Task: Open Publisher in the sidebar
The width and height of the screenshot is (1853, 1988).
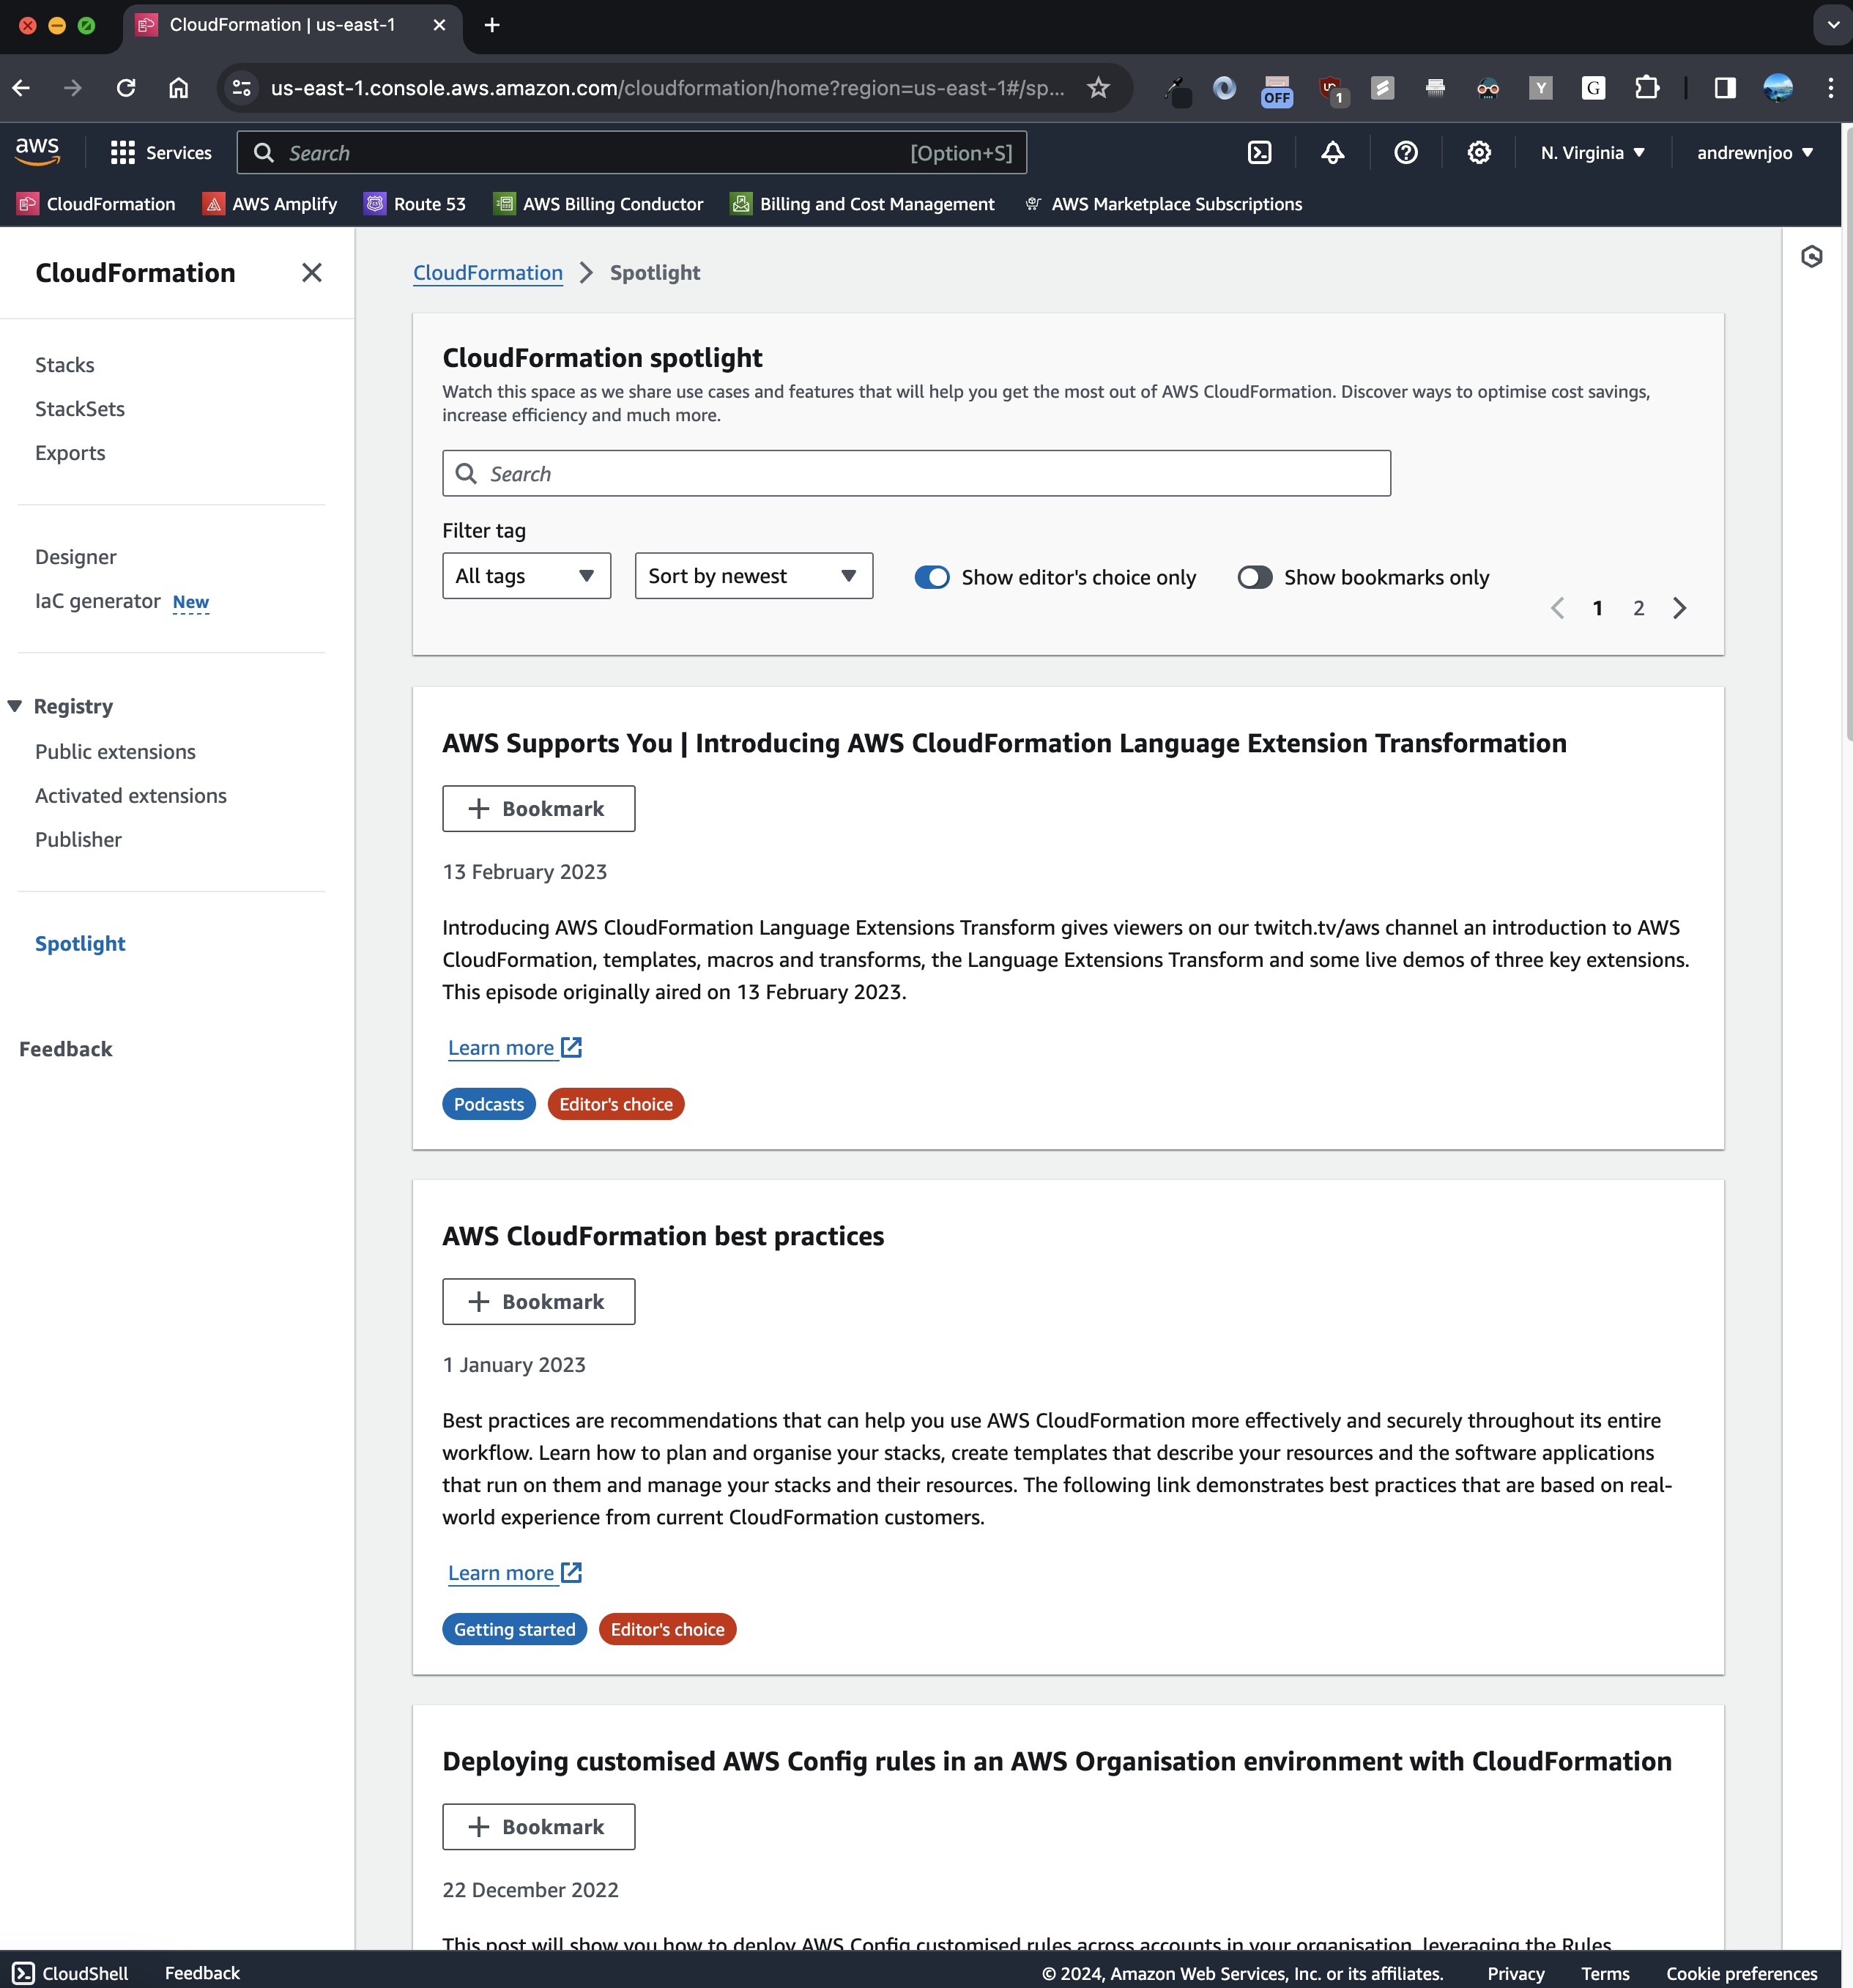Action: pos(78,840)
